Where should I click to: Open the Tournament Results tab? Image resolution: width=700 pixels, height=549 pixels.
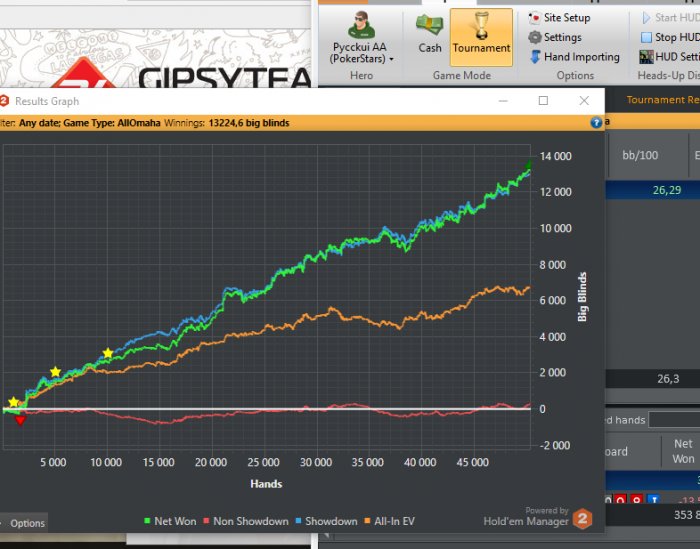[x=662, y=100]
